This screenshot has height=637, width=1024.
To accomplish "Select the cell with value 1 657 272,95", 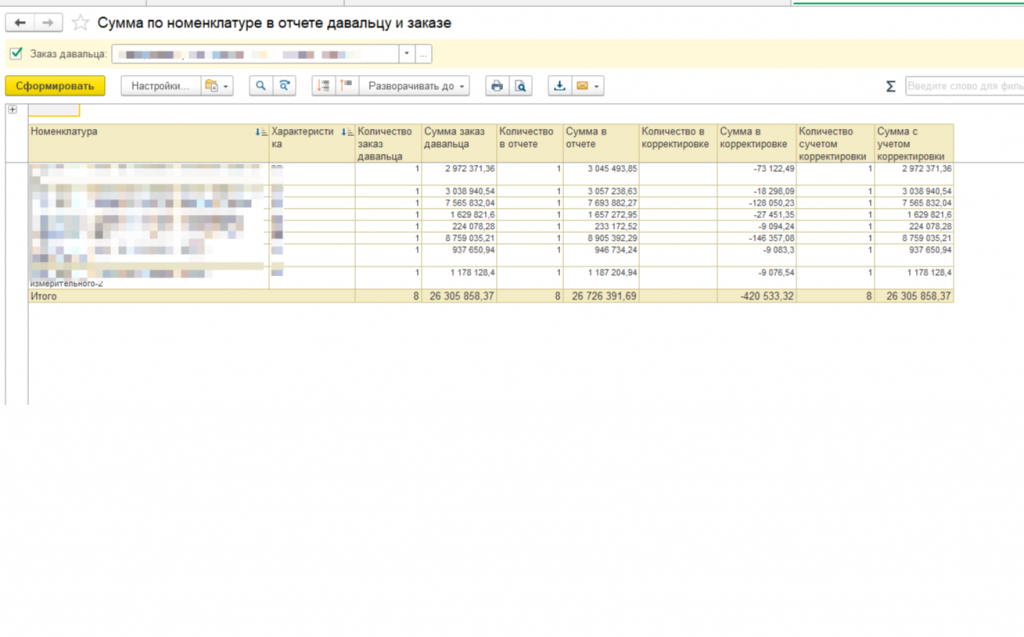I will click(601, 215).
